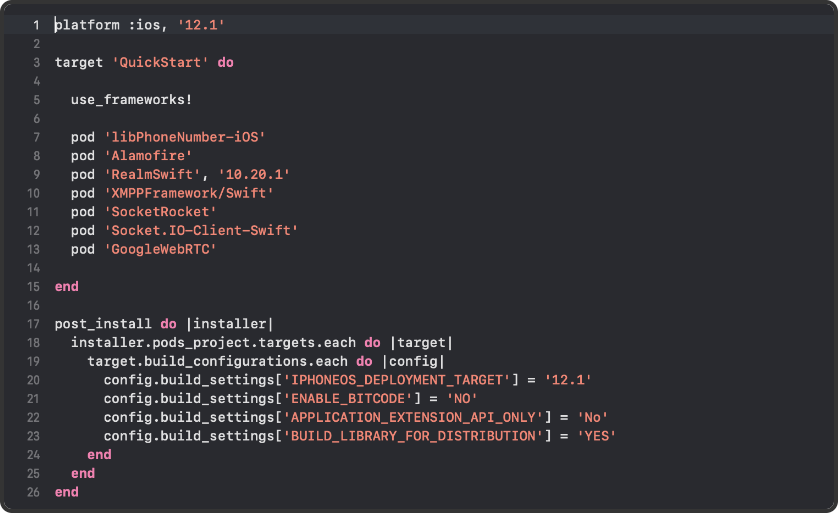Click the 'Socket.IO-Client-Swift' pod string
The height and width of the screenshot is (513, 838).
pos(200,231)
